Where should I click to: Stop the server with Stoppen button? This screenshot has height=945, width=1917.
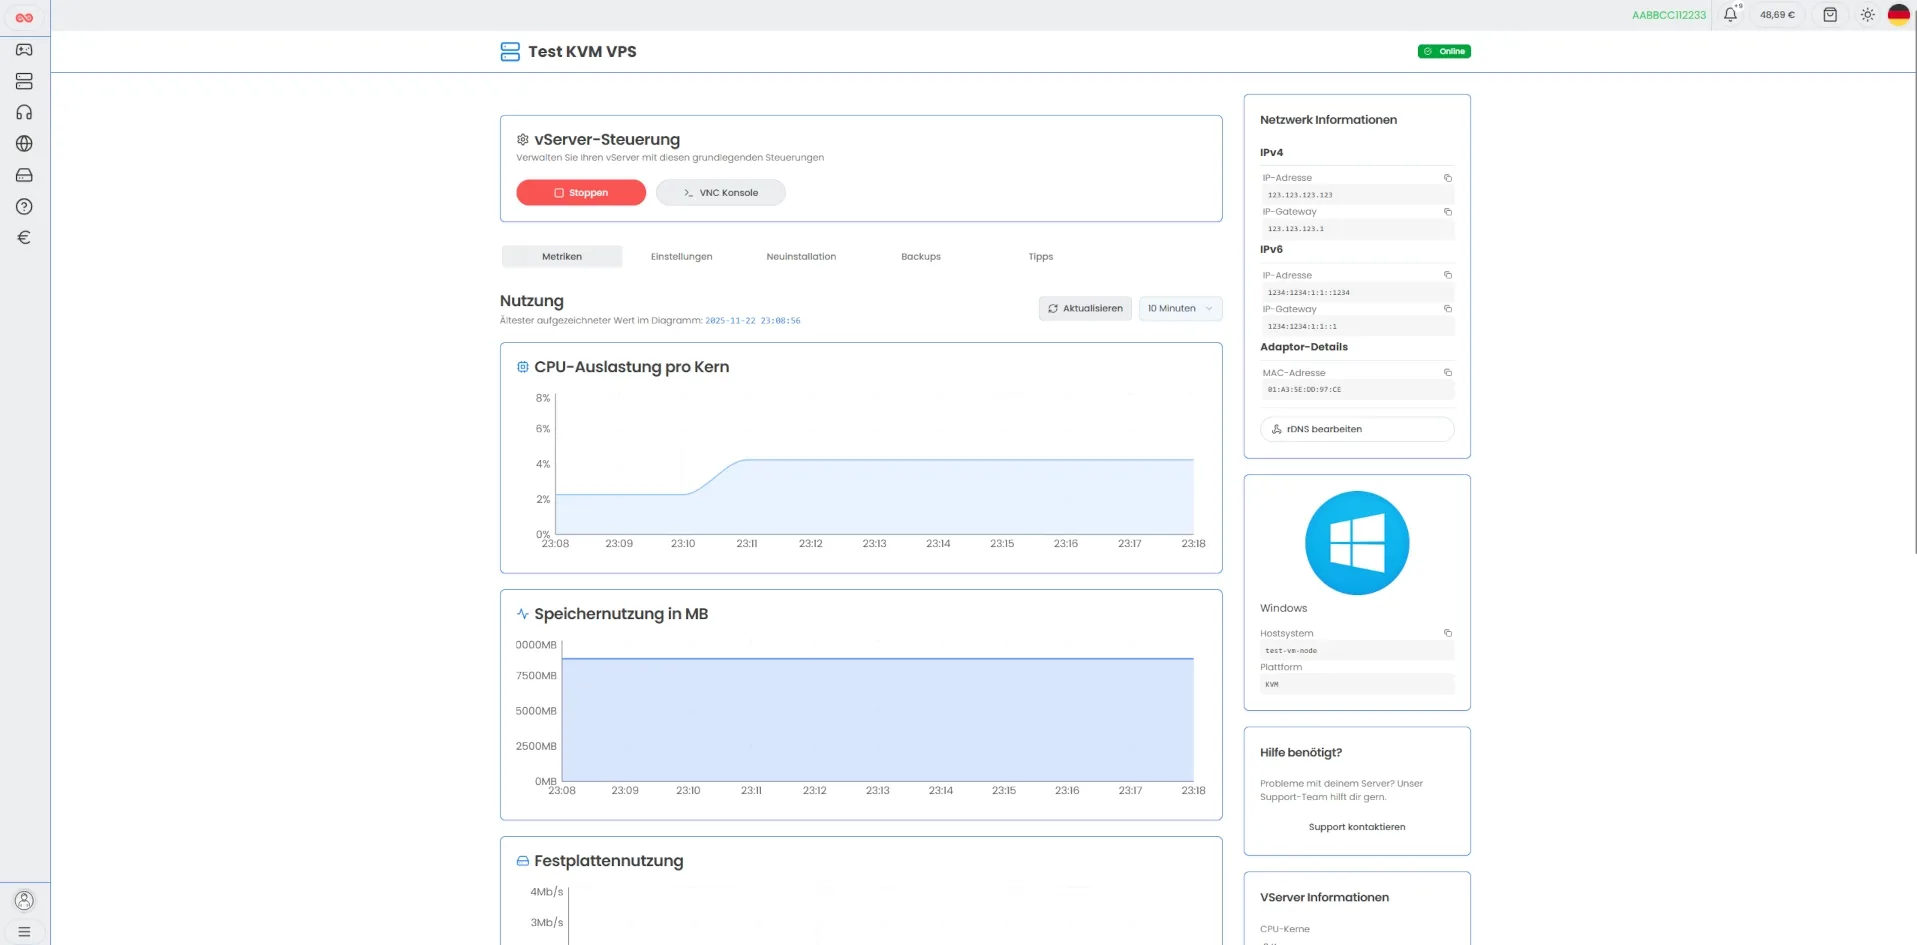pos(581,193)
